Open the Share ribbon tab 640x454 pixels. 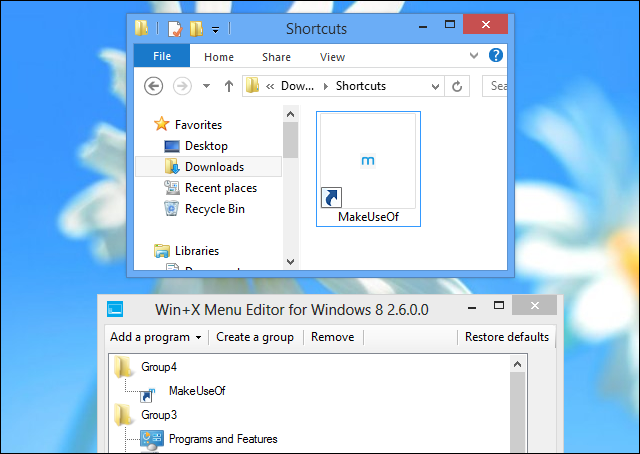pyautogui.click(x=276, y=57)
